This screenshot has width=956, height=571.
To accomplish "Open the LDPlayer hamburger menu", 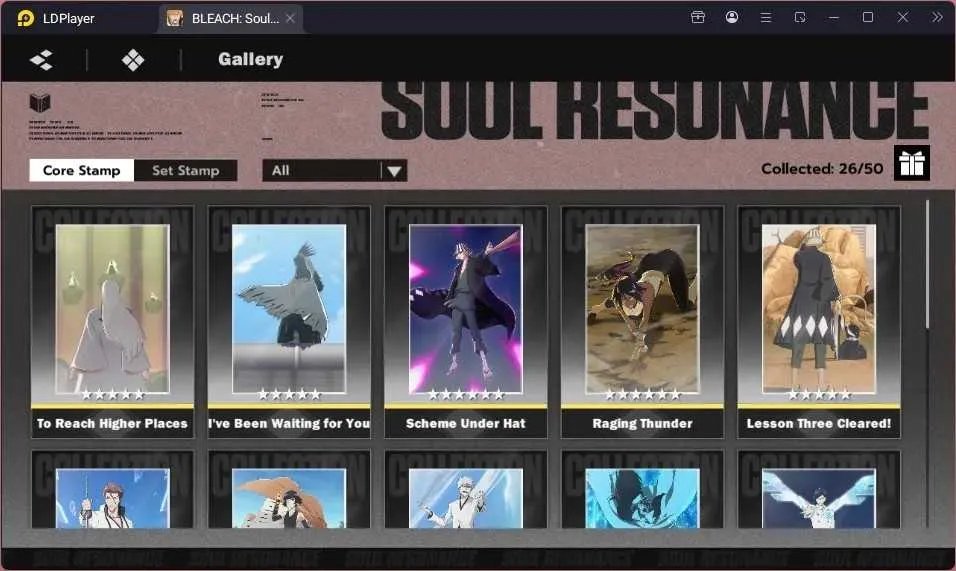I will 766,18.
